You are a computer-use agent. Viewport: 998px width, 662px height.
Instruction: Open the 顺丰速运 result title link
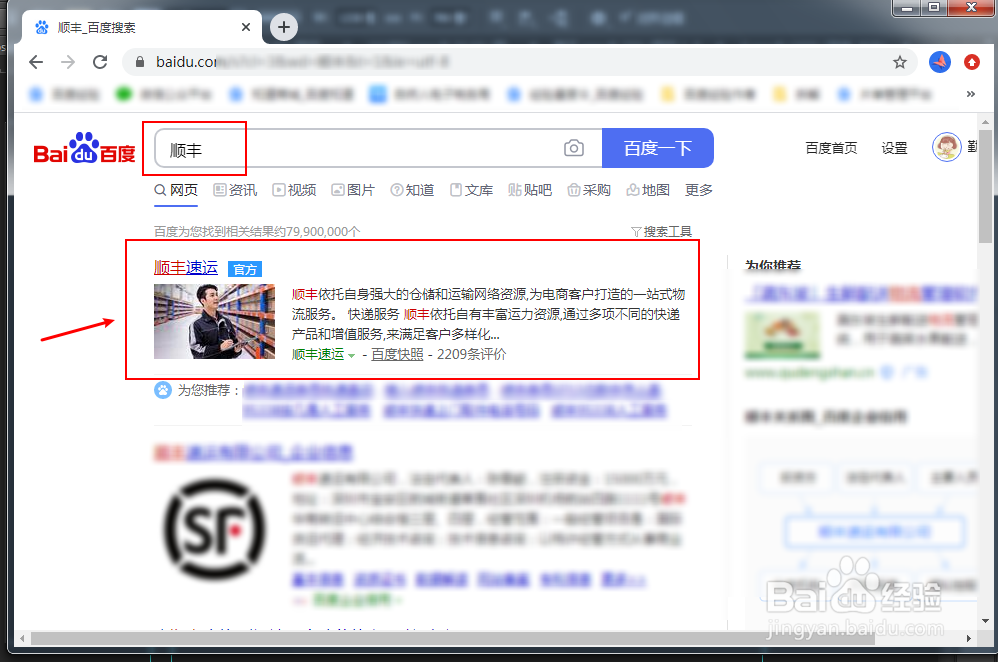[186, 267]
